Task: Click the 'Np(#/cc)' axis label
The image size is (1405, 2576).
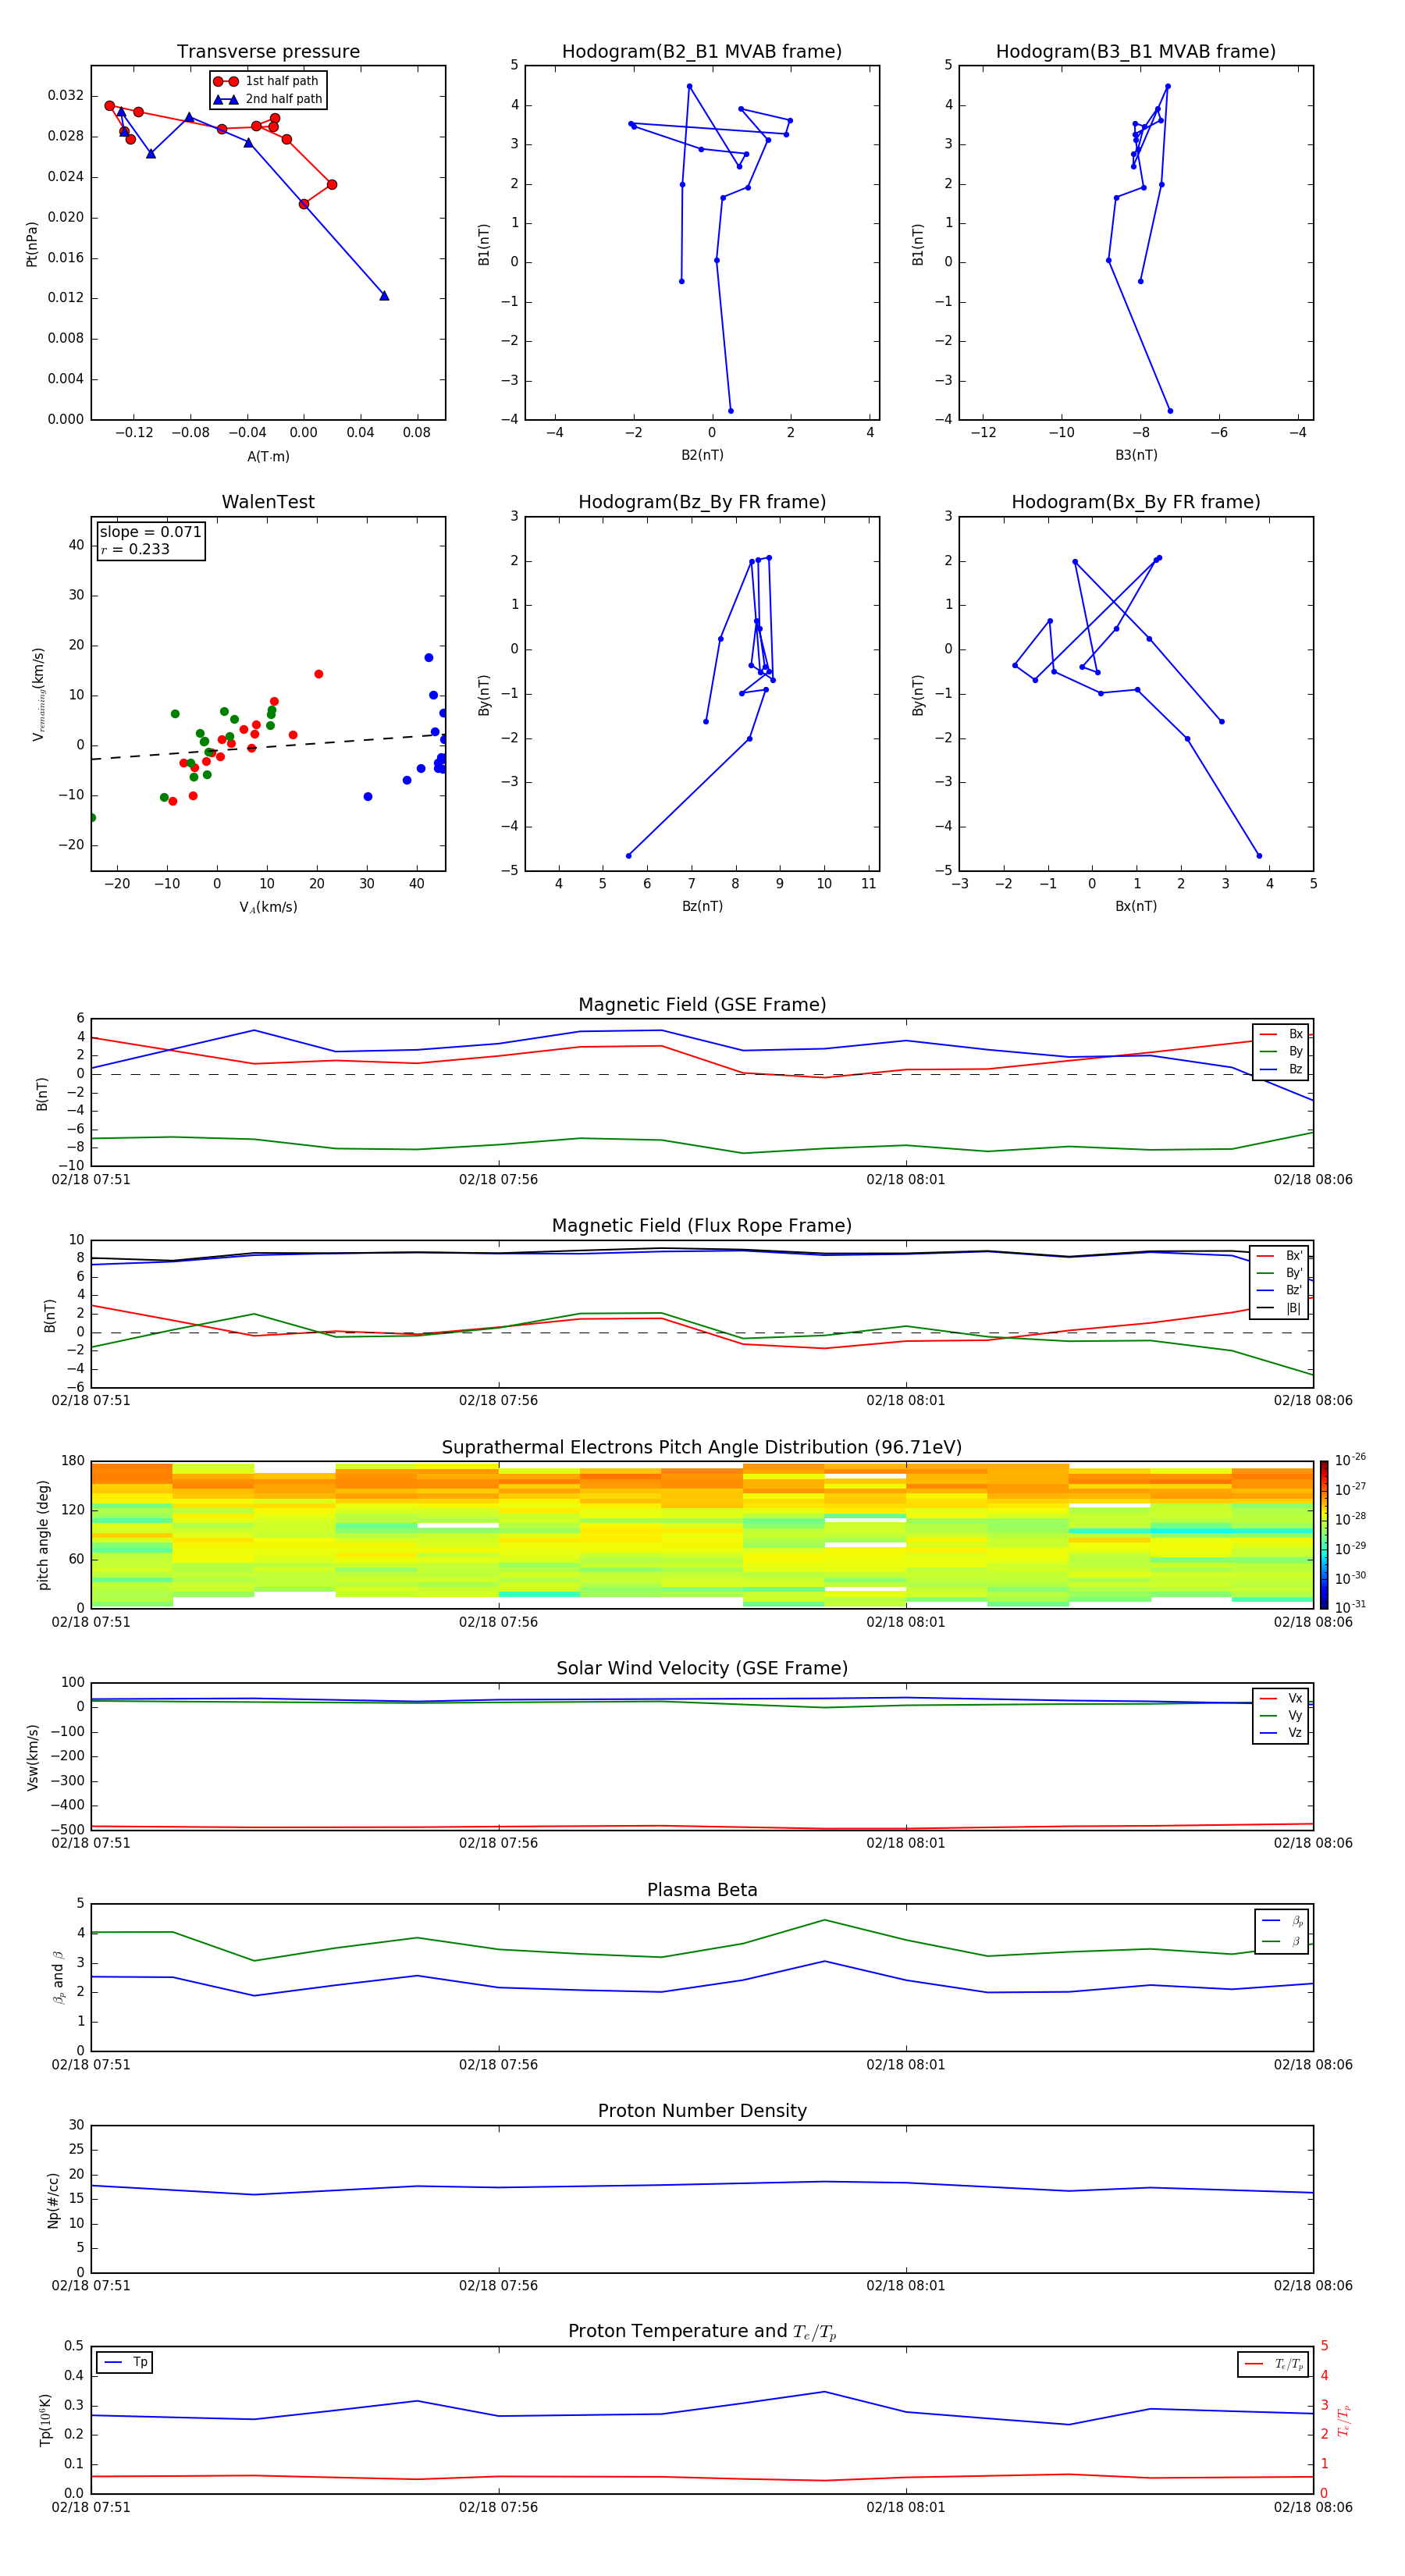Action: 53,2200
